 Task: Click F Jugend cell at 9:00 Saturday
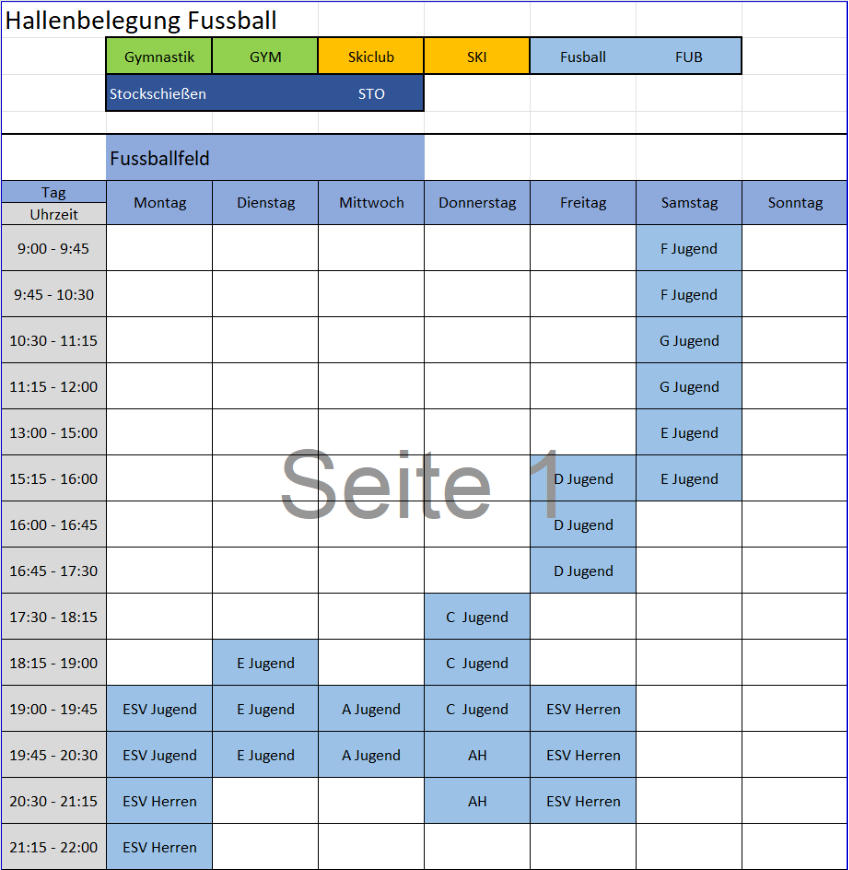689,248
